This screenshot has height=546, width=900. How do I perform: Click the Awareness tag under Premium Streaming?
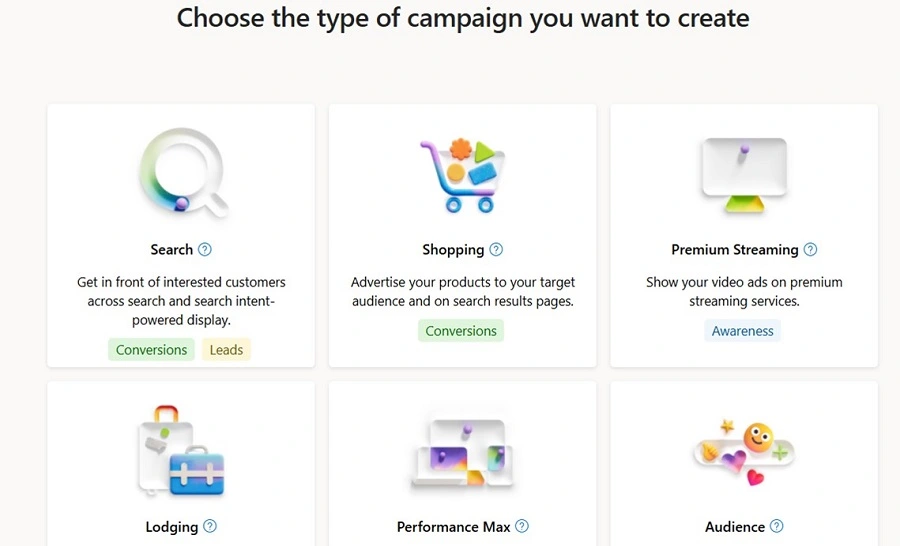coord(743,331)
